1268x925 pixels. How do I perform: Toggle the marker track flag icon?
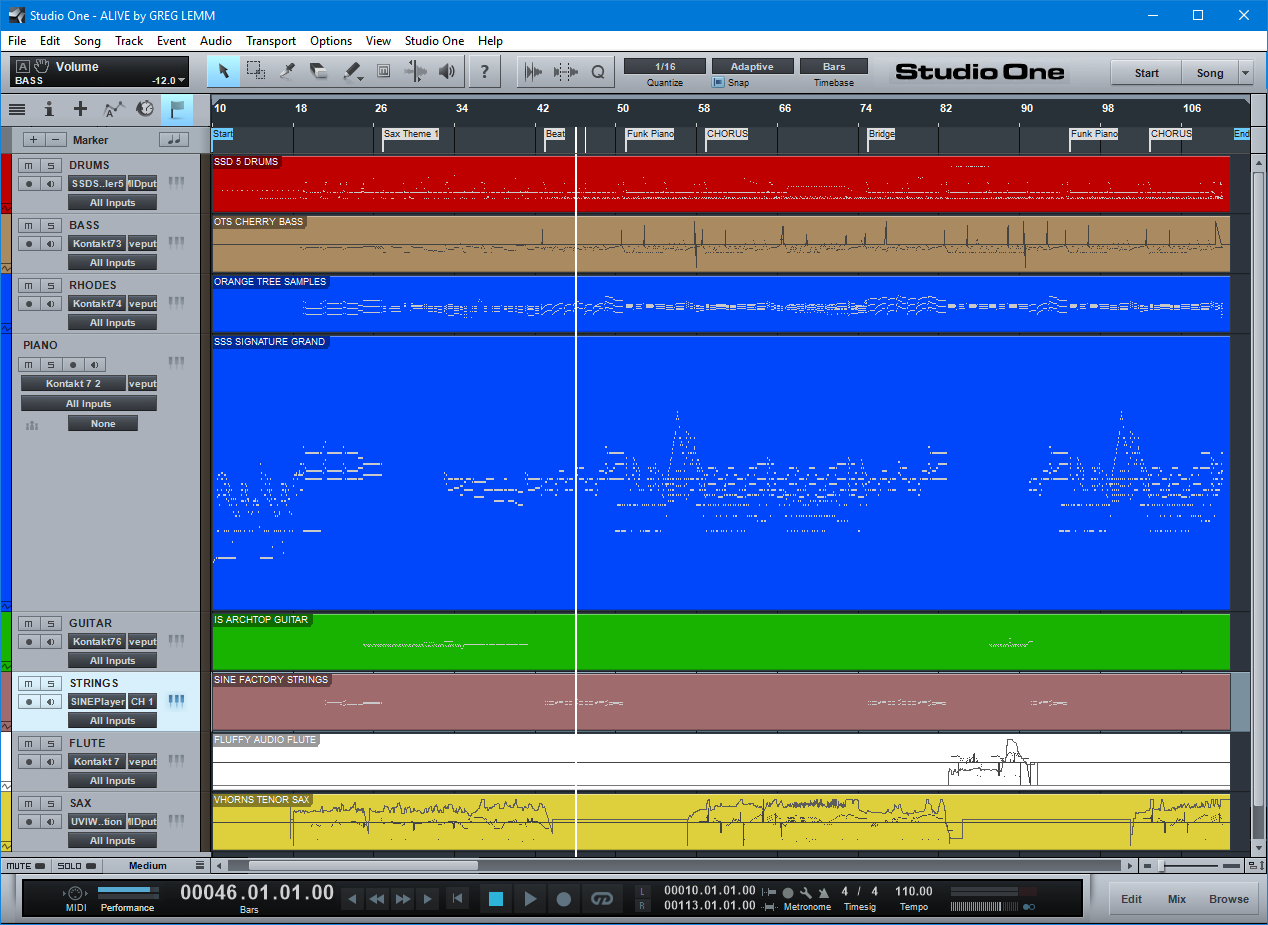[177, 109]
